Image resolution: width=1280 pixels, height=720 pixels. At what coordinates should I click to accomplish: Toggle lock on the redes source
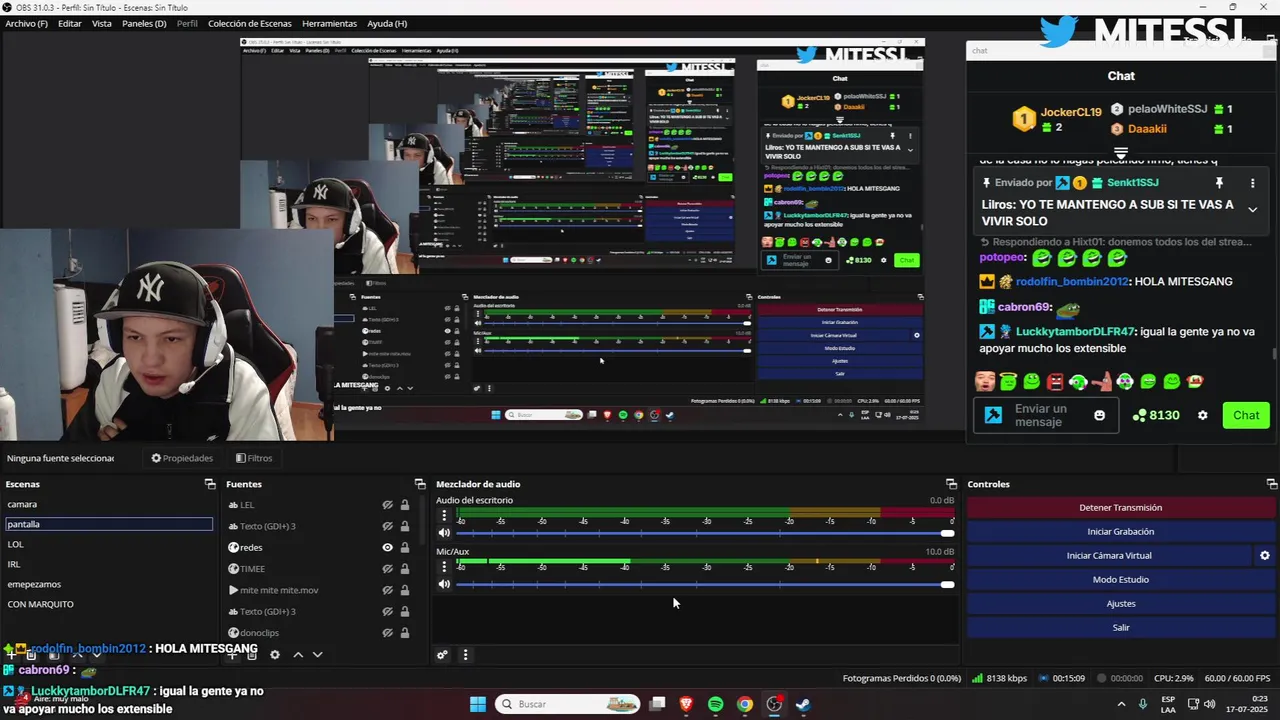coord(405,547)
